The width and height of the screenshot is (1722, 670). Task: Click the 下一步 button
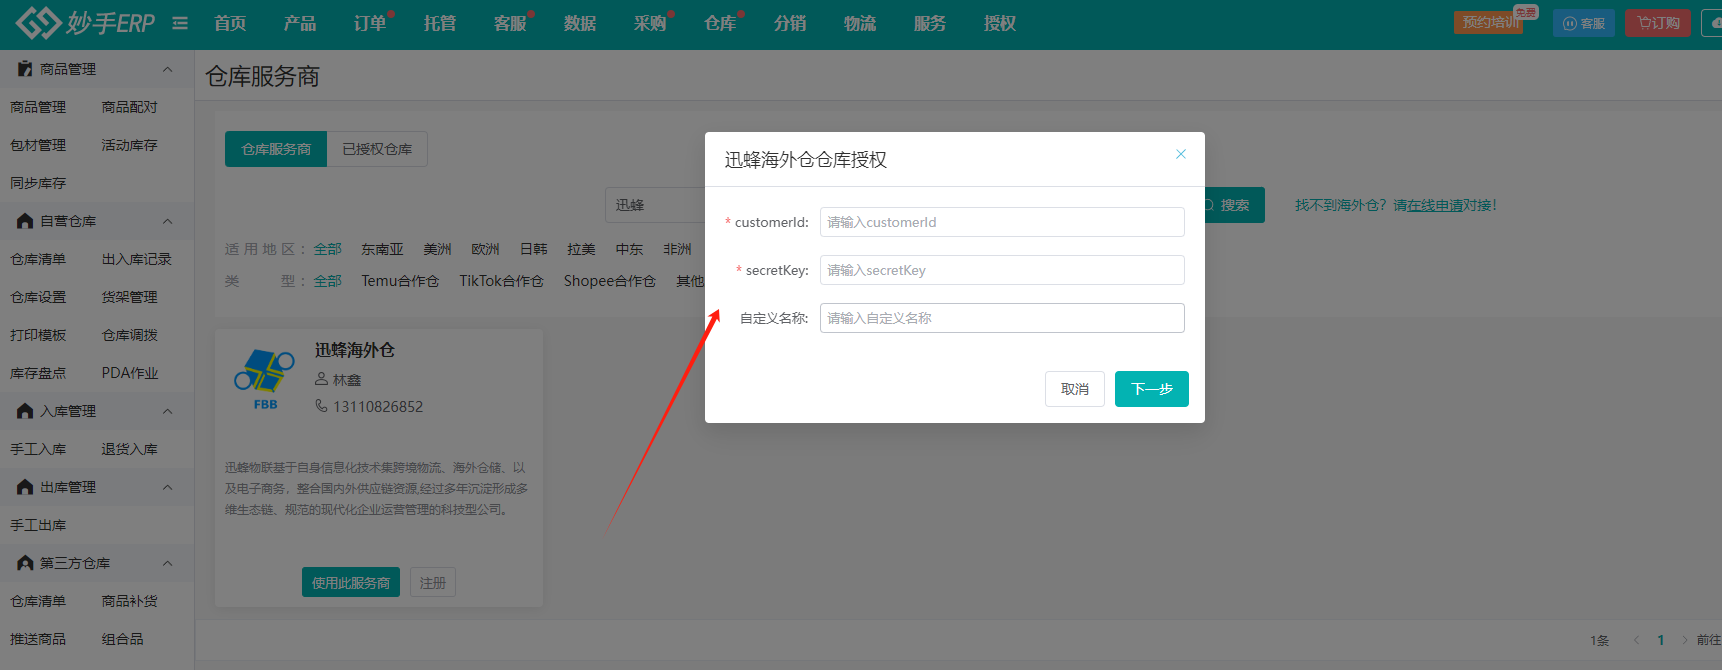tap(1152, 389)
